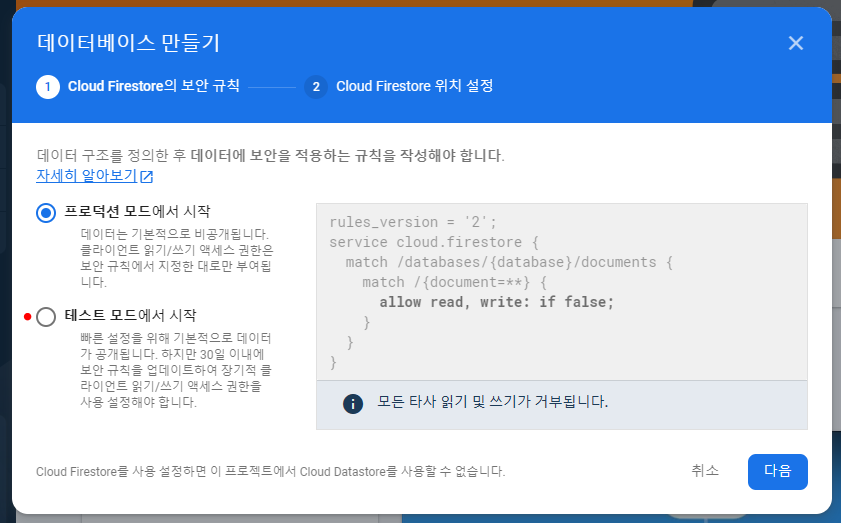Click the allow read, write: if false; line

point(496,302)
